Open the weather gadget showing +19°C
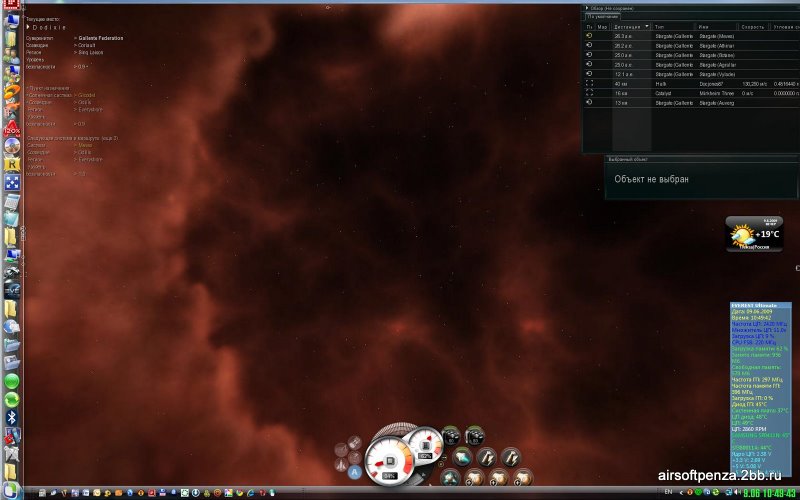Image resolution: width=800 pixels, height=500 pixels. 754,234
